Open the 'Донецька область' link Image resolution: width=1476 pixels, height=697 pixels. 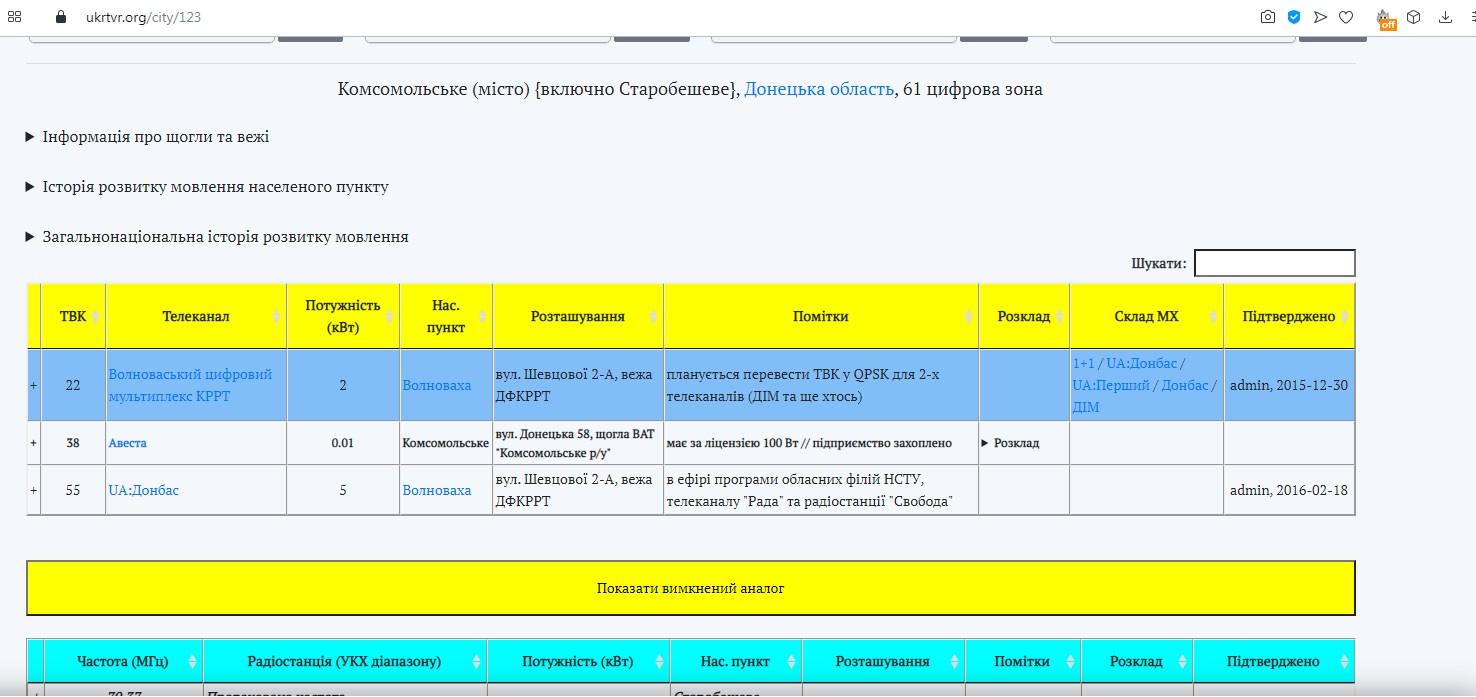tap(819, 89)
